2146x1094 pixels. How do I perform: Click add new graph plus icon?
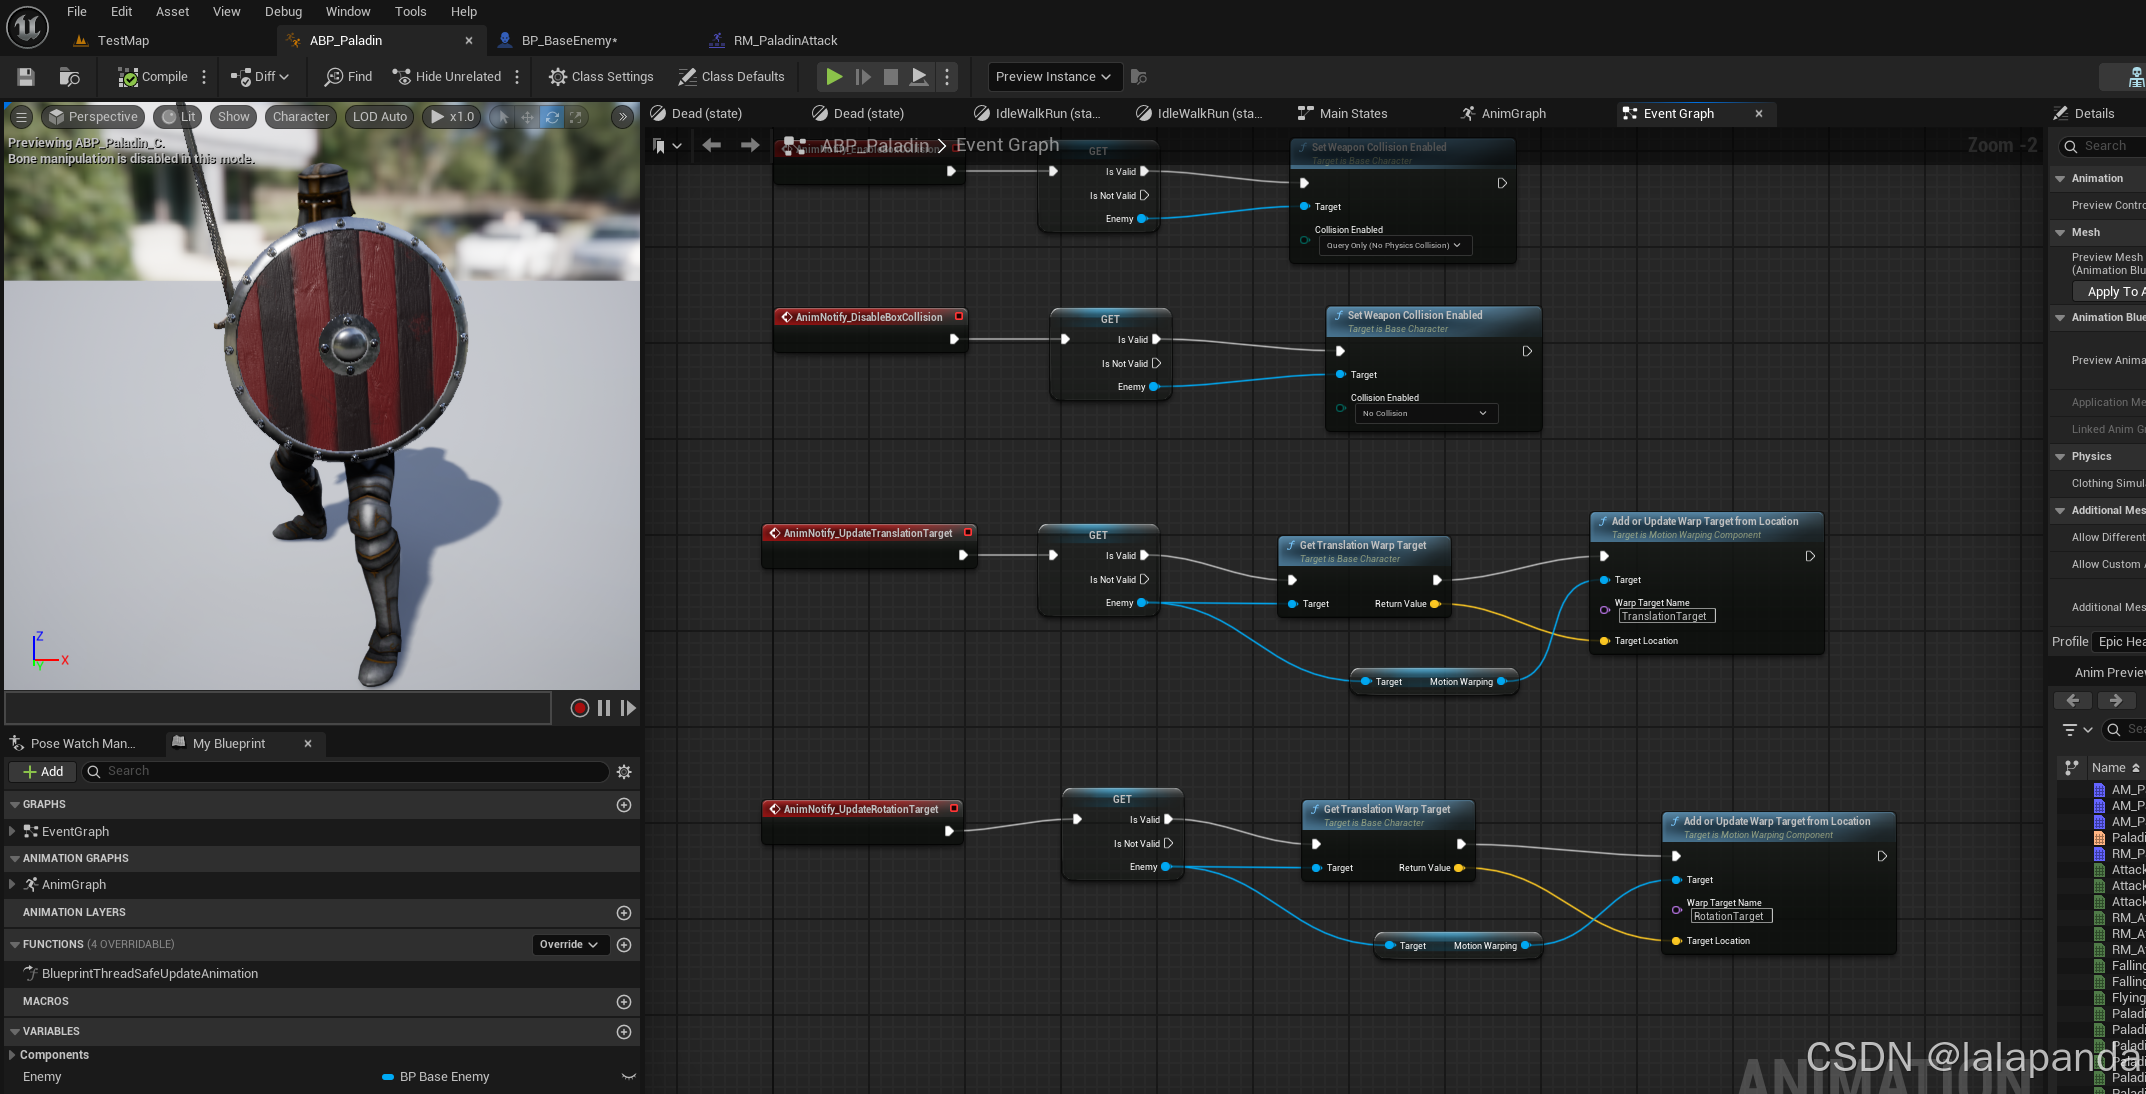click(624, 805)
